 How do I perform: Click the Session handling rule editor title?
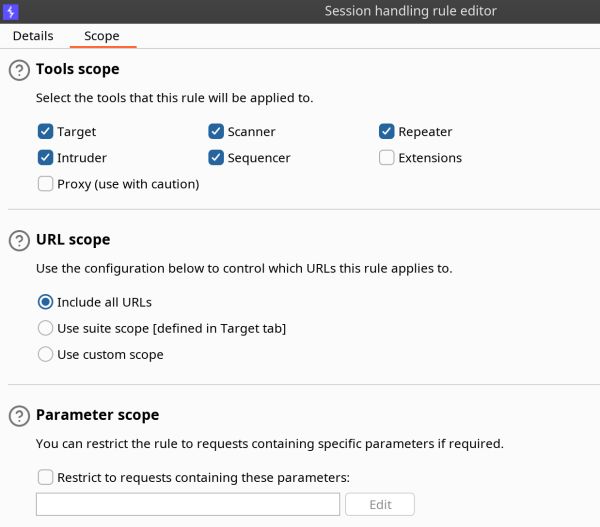410,11
